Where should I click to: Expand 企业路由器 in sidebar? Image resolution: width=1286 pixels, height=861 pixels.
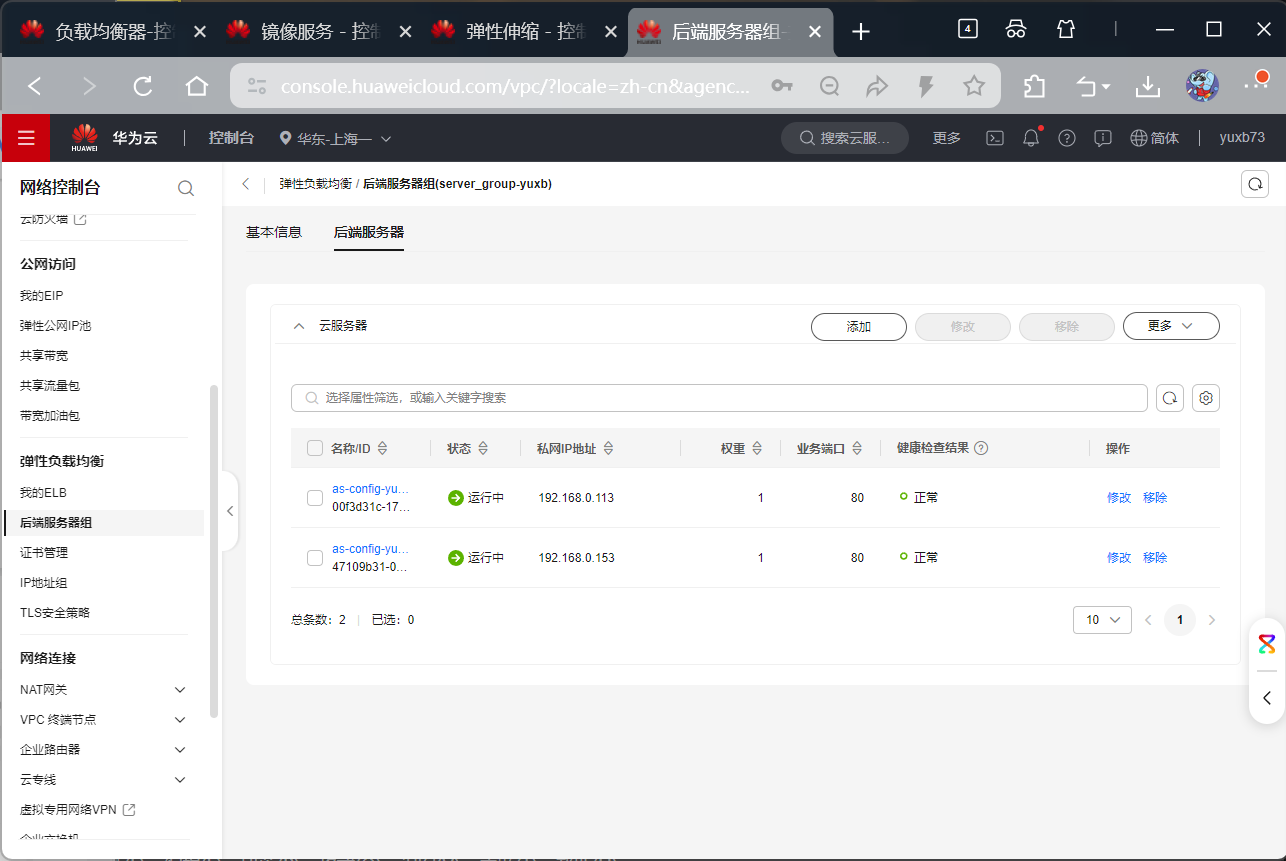point(180,750)
